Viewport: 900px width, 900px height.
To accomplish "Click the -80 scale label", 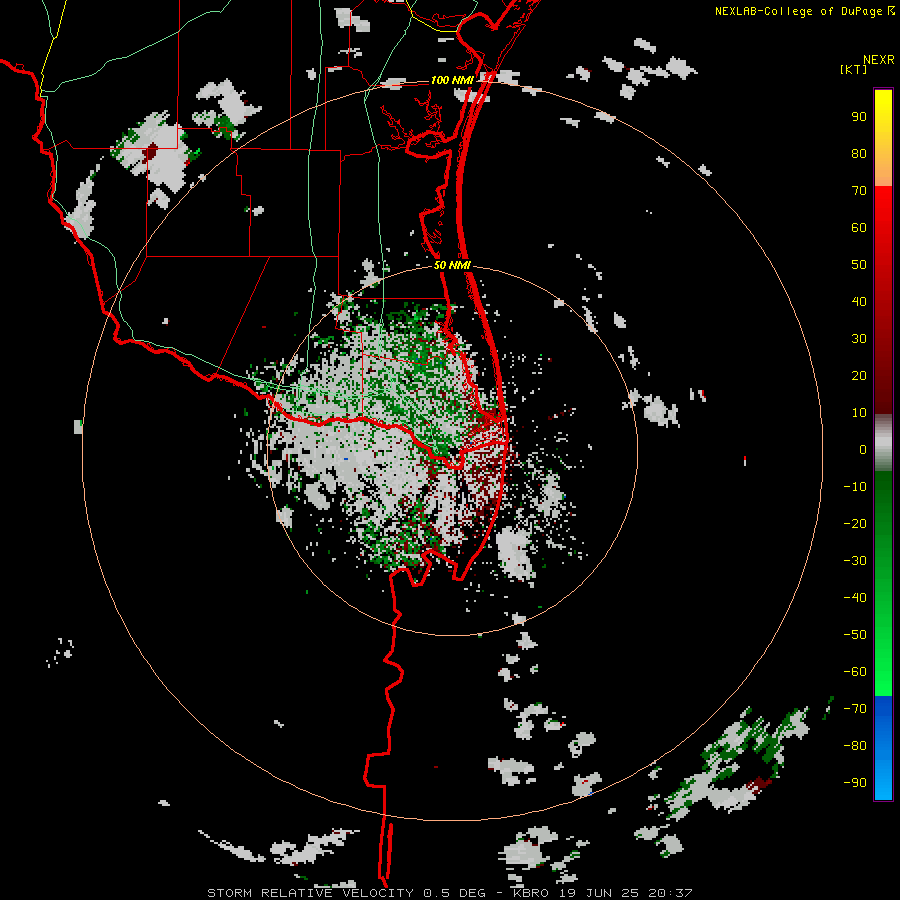I will pos(855,746).
